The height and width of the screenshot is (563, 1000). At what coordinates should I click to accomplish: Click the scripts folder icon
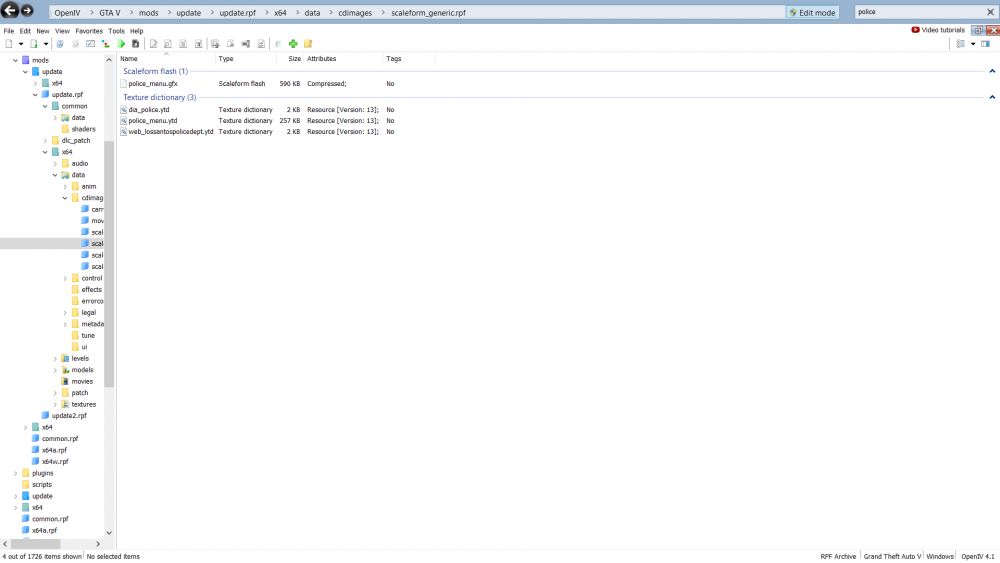click(x=26, y=485)
